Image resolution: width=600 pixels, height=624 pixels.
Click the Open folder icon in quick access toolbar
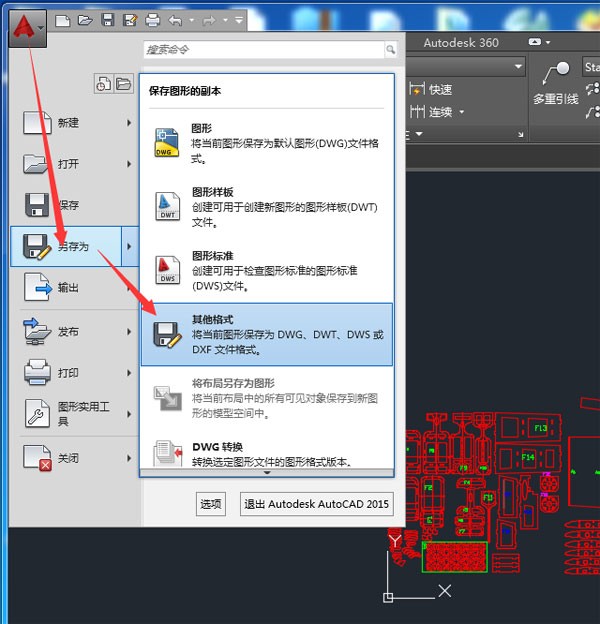tap(85, 20)
